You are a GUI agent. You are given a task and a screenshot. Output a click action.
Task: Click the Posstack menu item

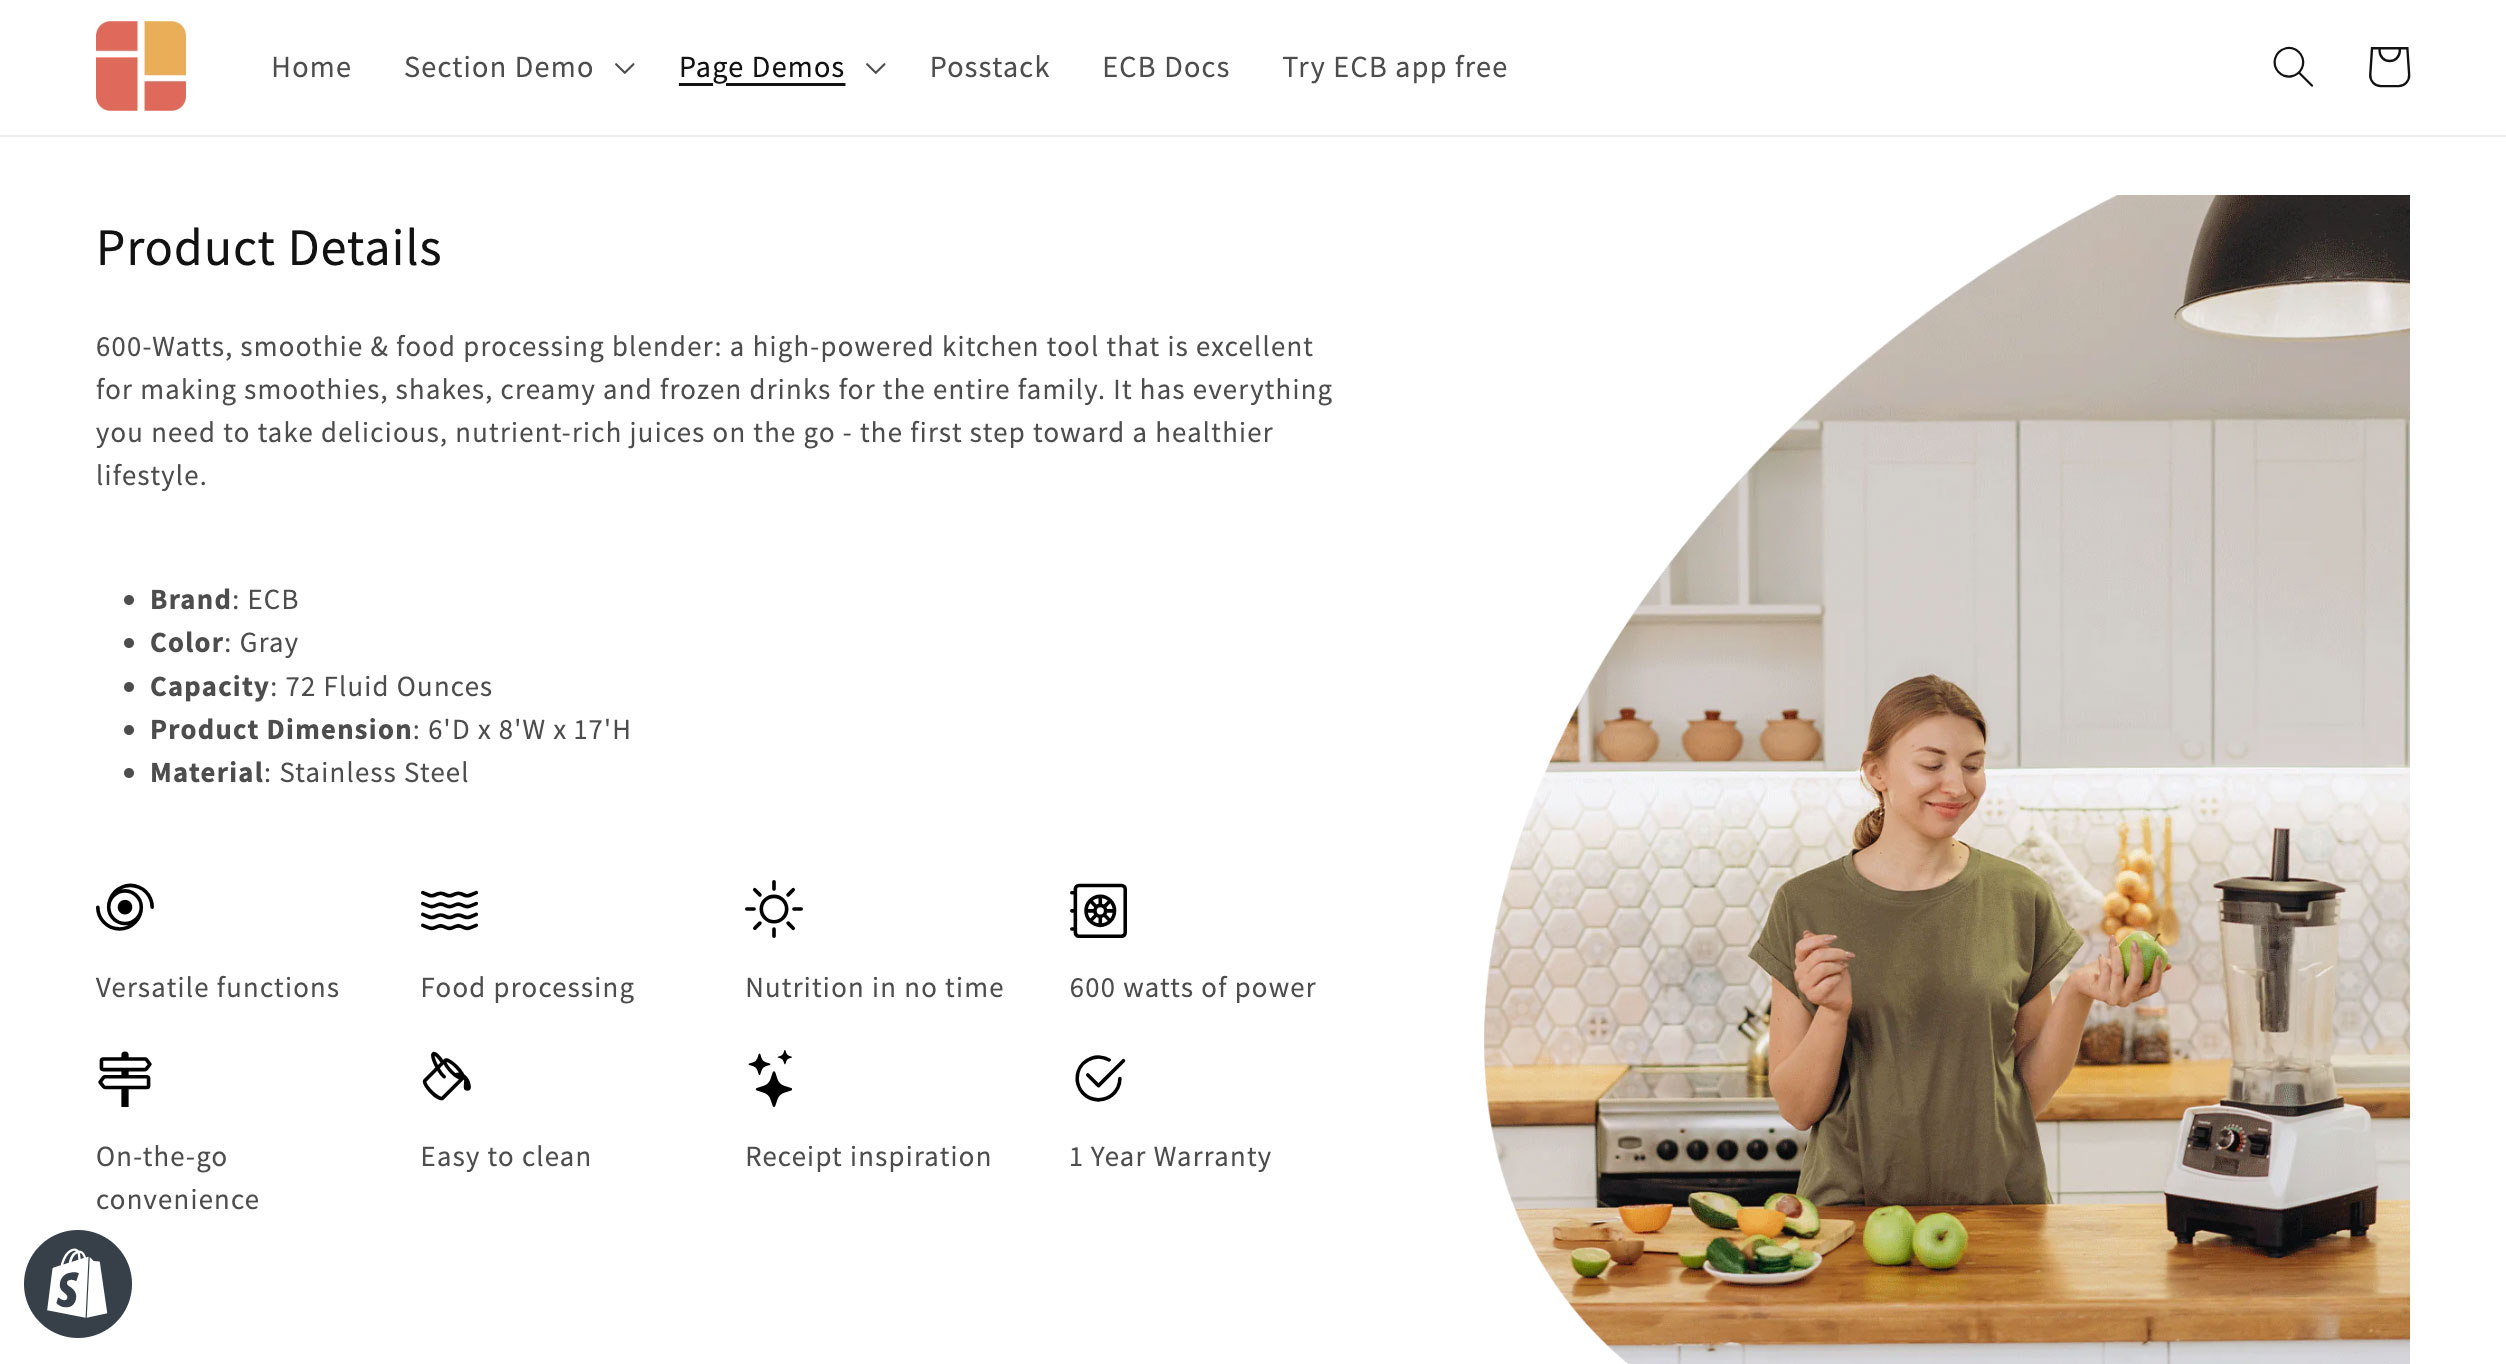[x=989, y=67]
